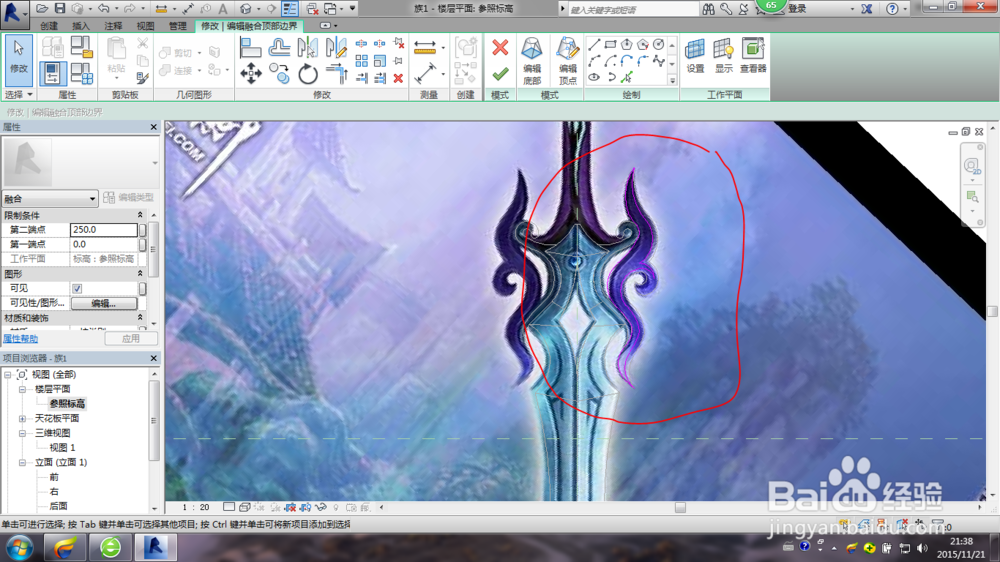Select the Offset tool
Screen dimensions: 1000x562
[279, 48]
